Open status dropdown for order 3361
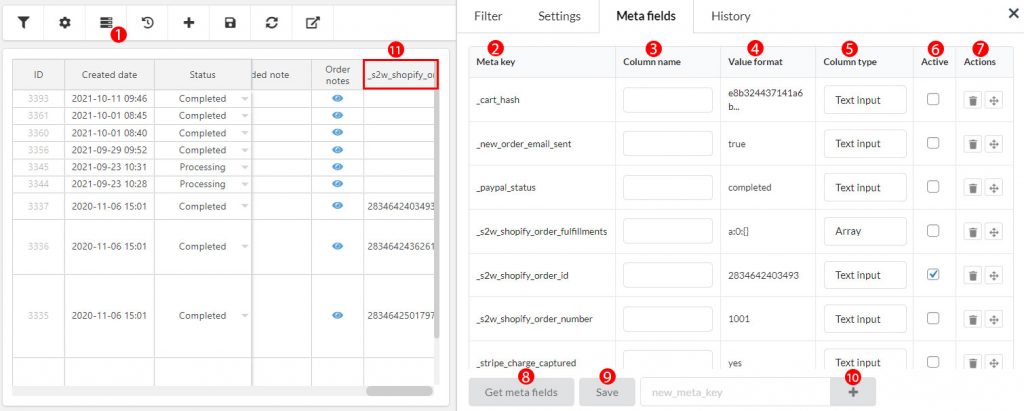 (x=245, y=116)
